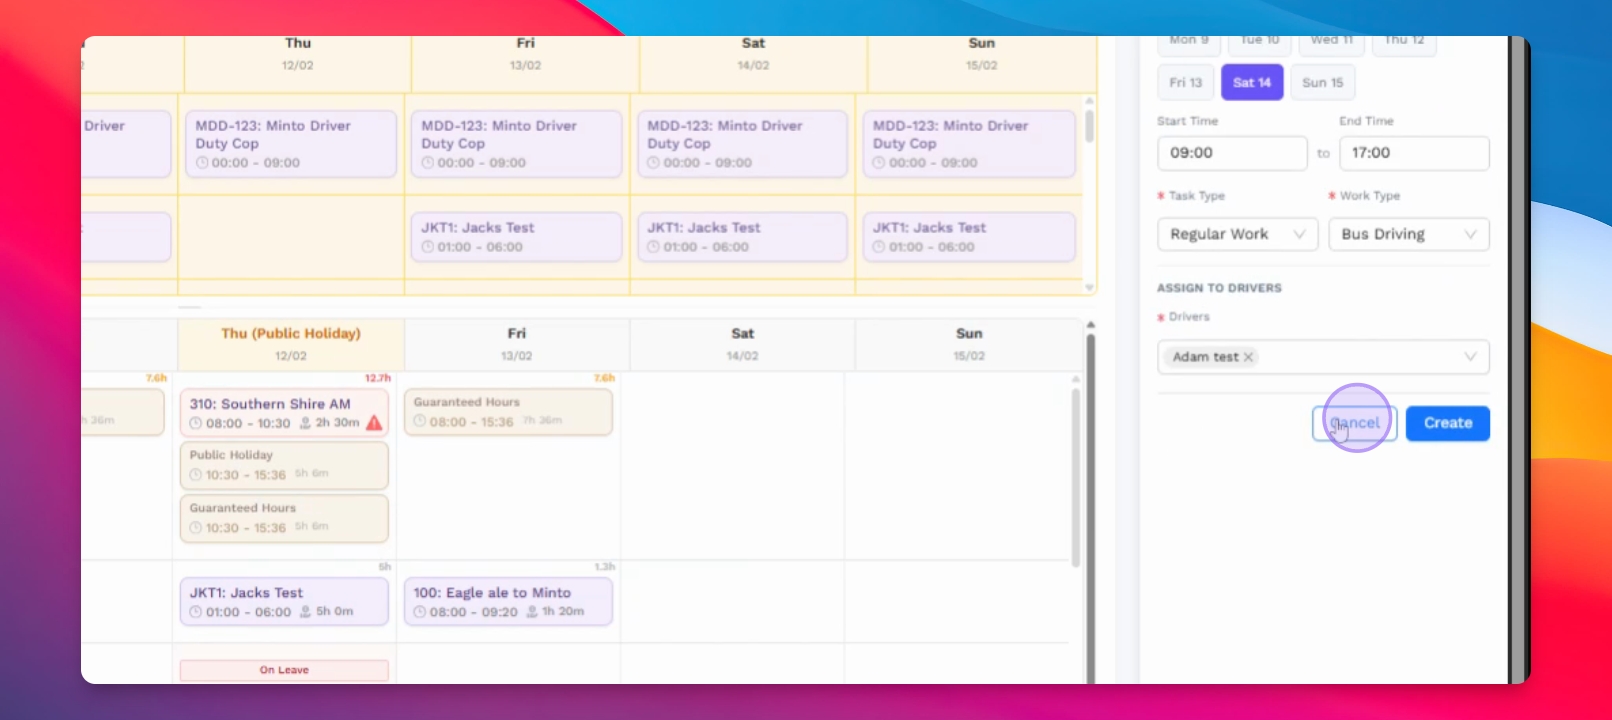1612x720 pixels.
Task: Open the Public Holiday card on Thursday
Action: click(284, 465)
